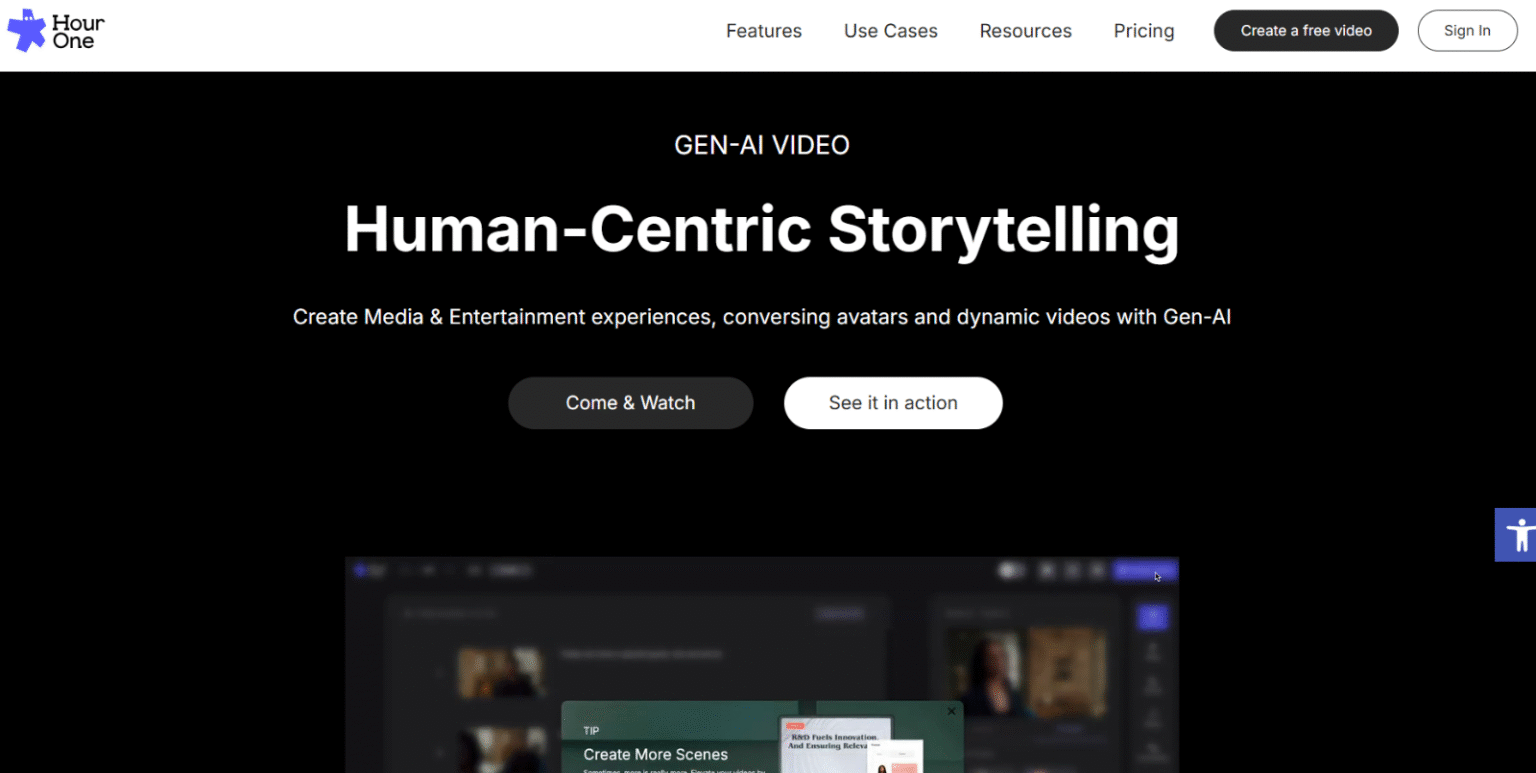This screenshot has height=773, width=1536.
Task: Open the Resources menu
Action: pos(1025,30)
